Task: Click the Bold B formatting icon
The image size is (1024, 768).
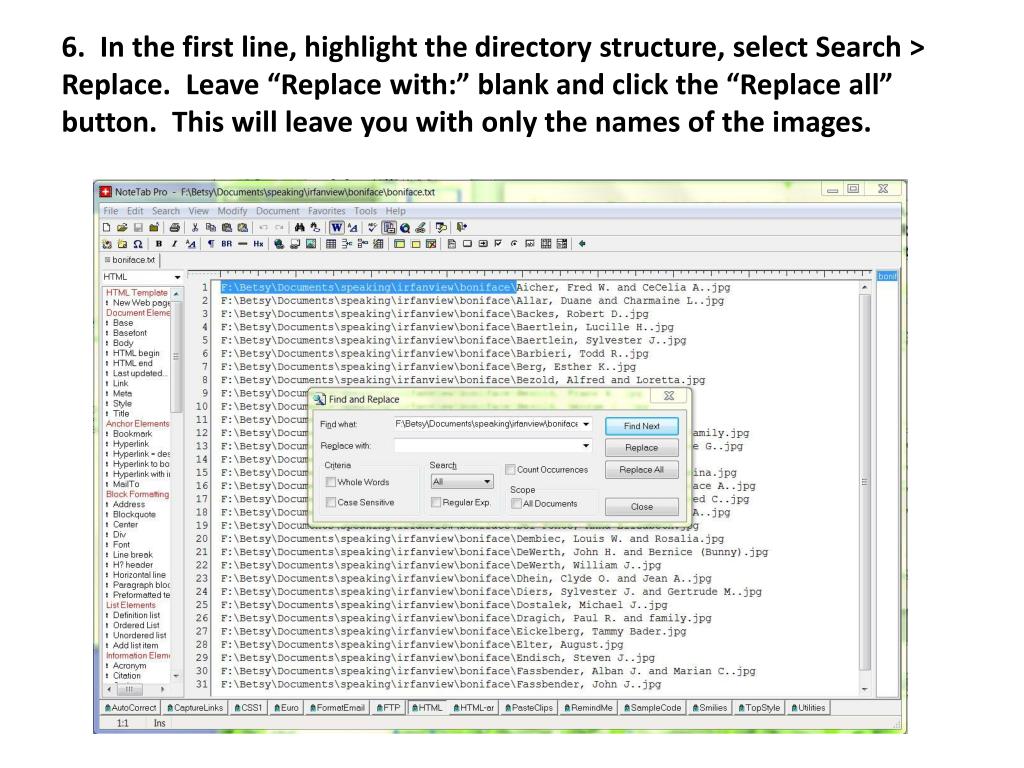Action: [x=159, y=244]
